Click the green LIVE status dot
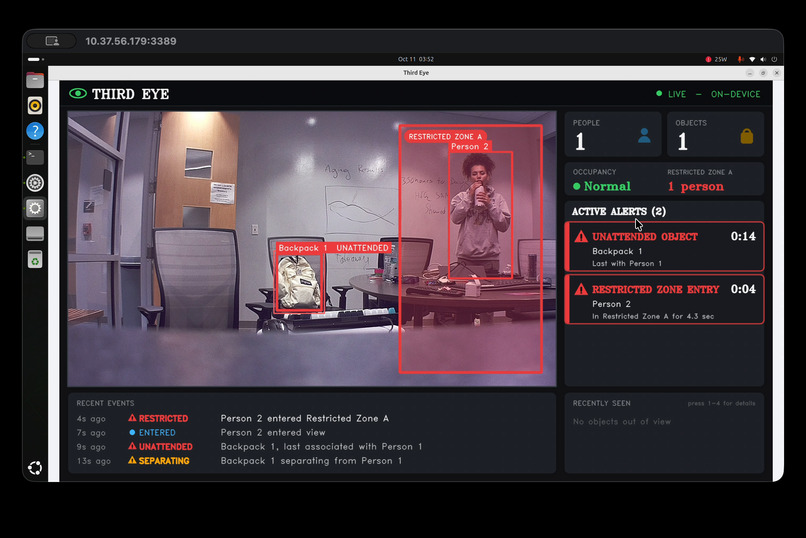This screenshot has height=538, width=806. [x=659, y=94]
